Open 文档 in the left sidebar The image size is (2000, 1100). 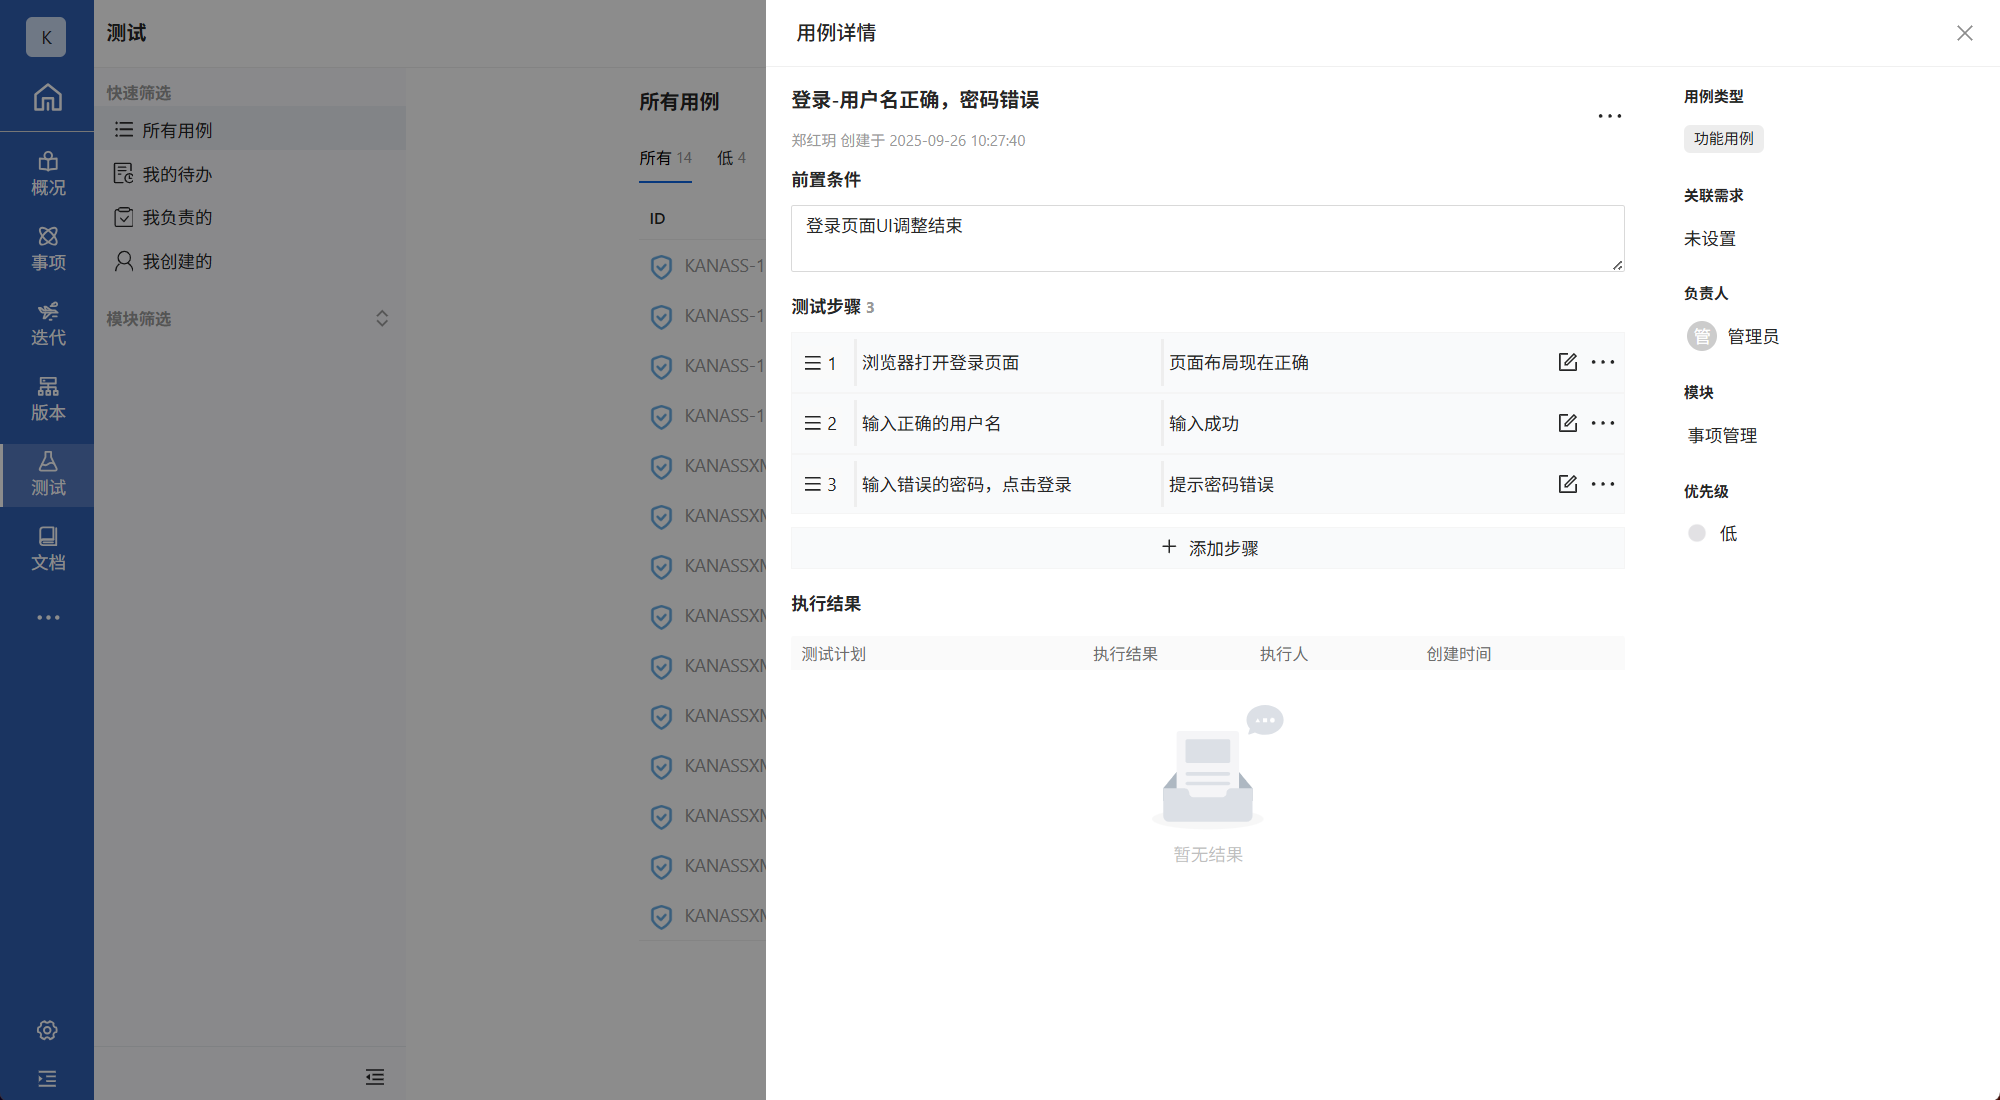tap(47, 549)
